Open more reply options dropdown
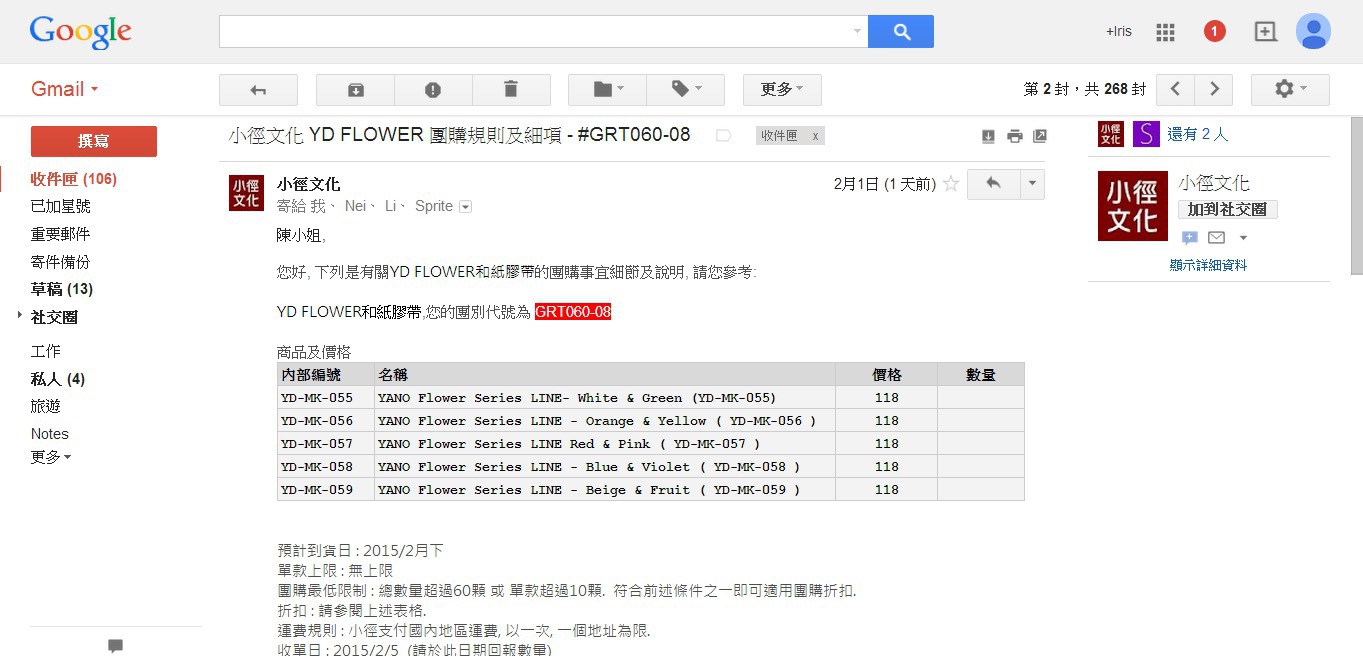The width and height of the screenshot is (1363, 659). (1032, 184)
